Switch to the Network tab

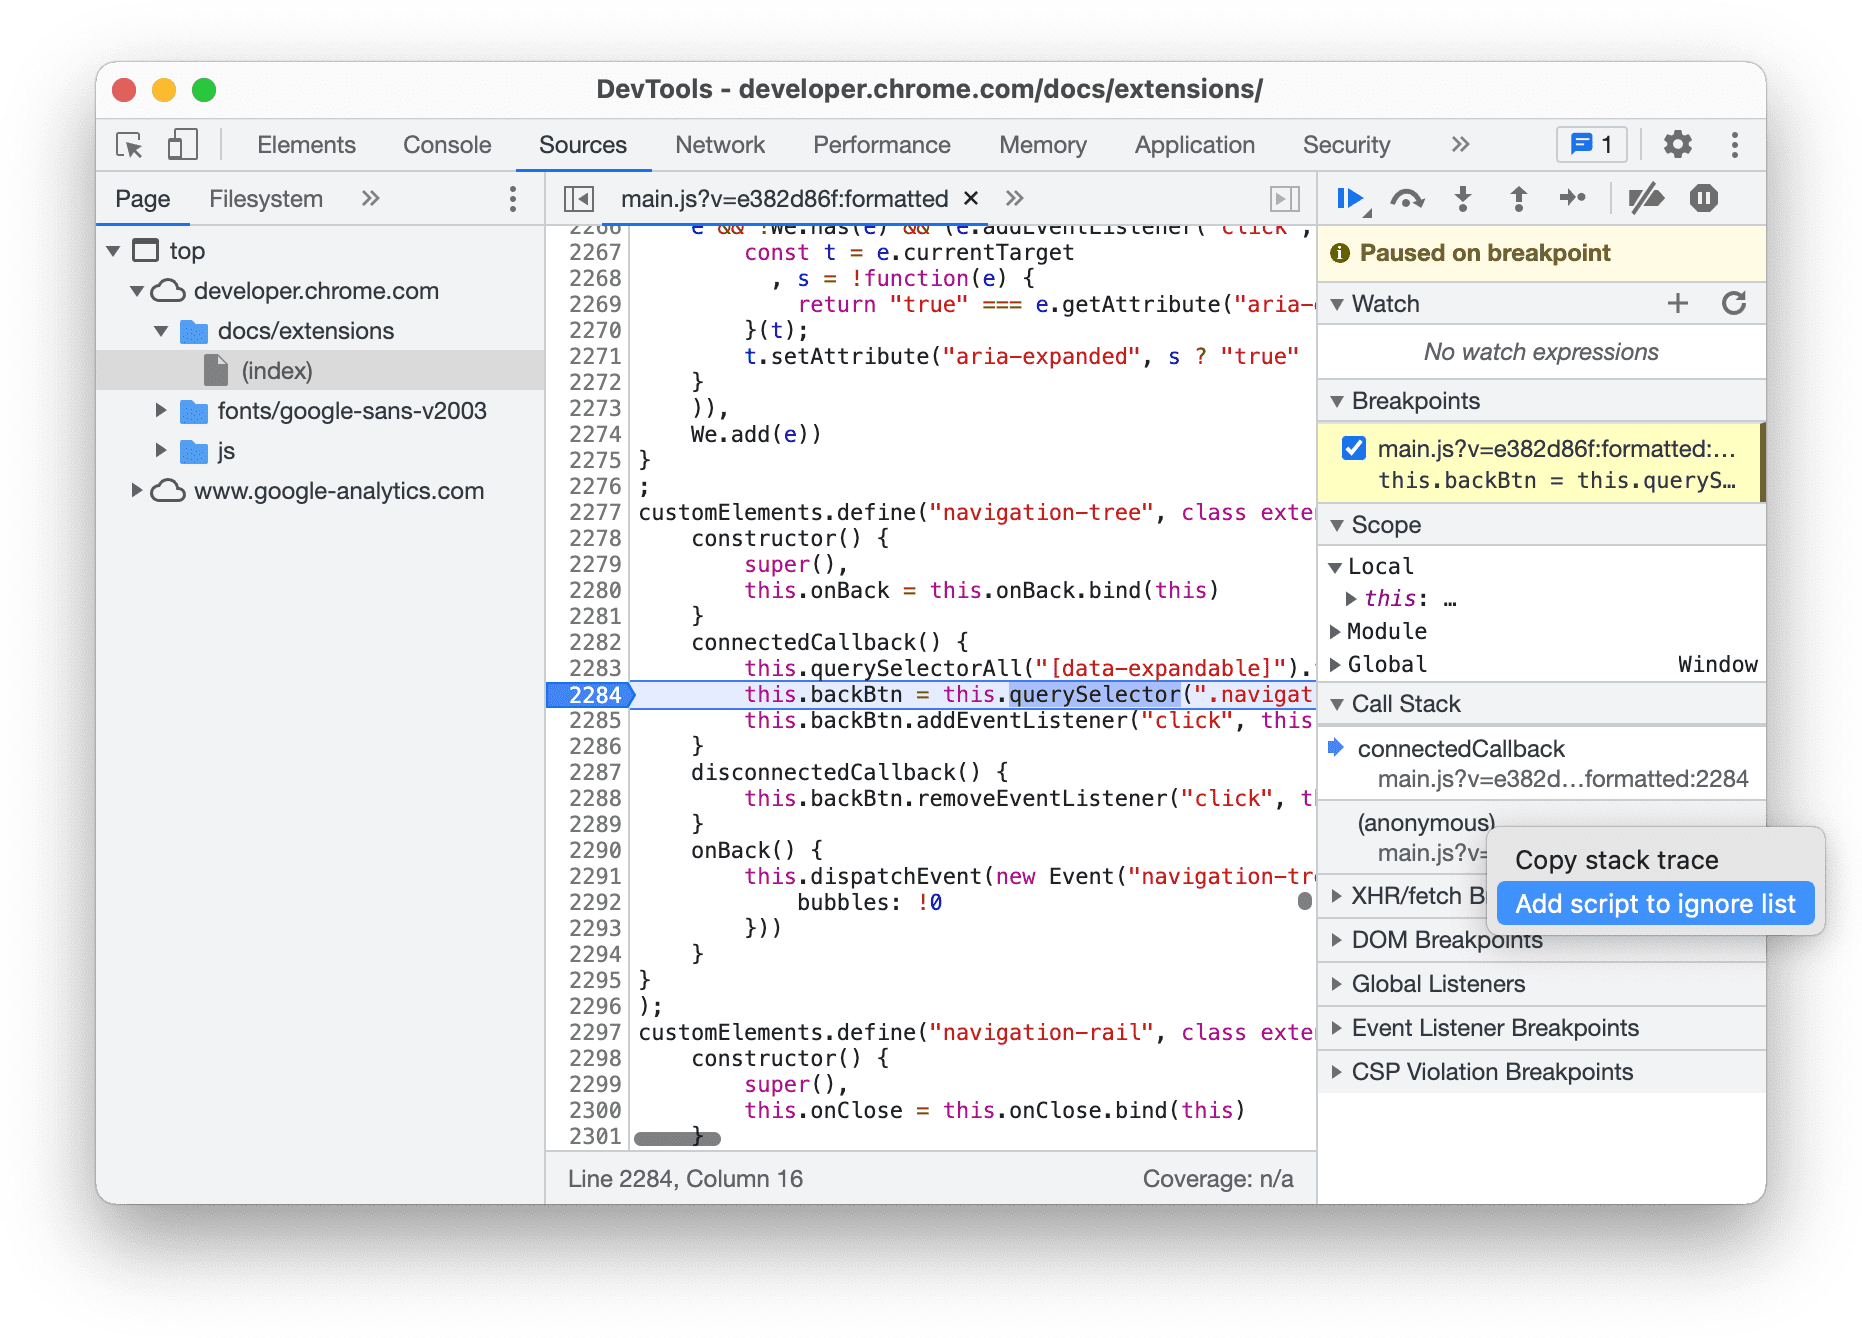(x=719, y=144)
